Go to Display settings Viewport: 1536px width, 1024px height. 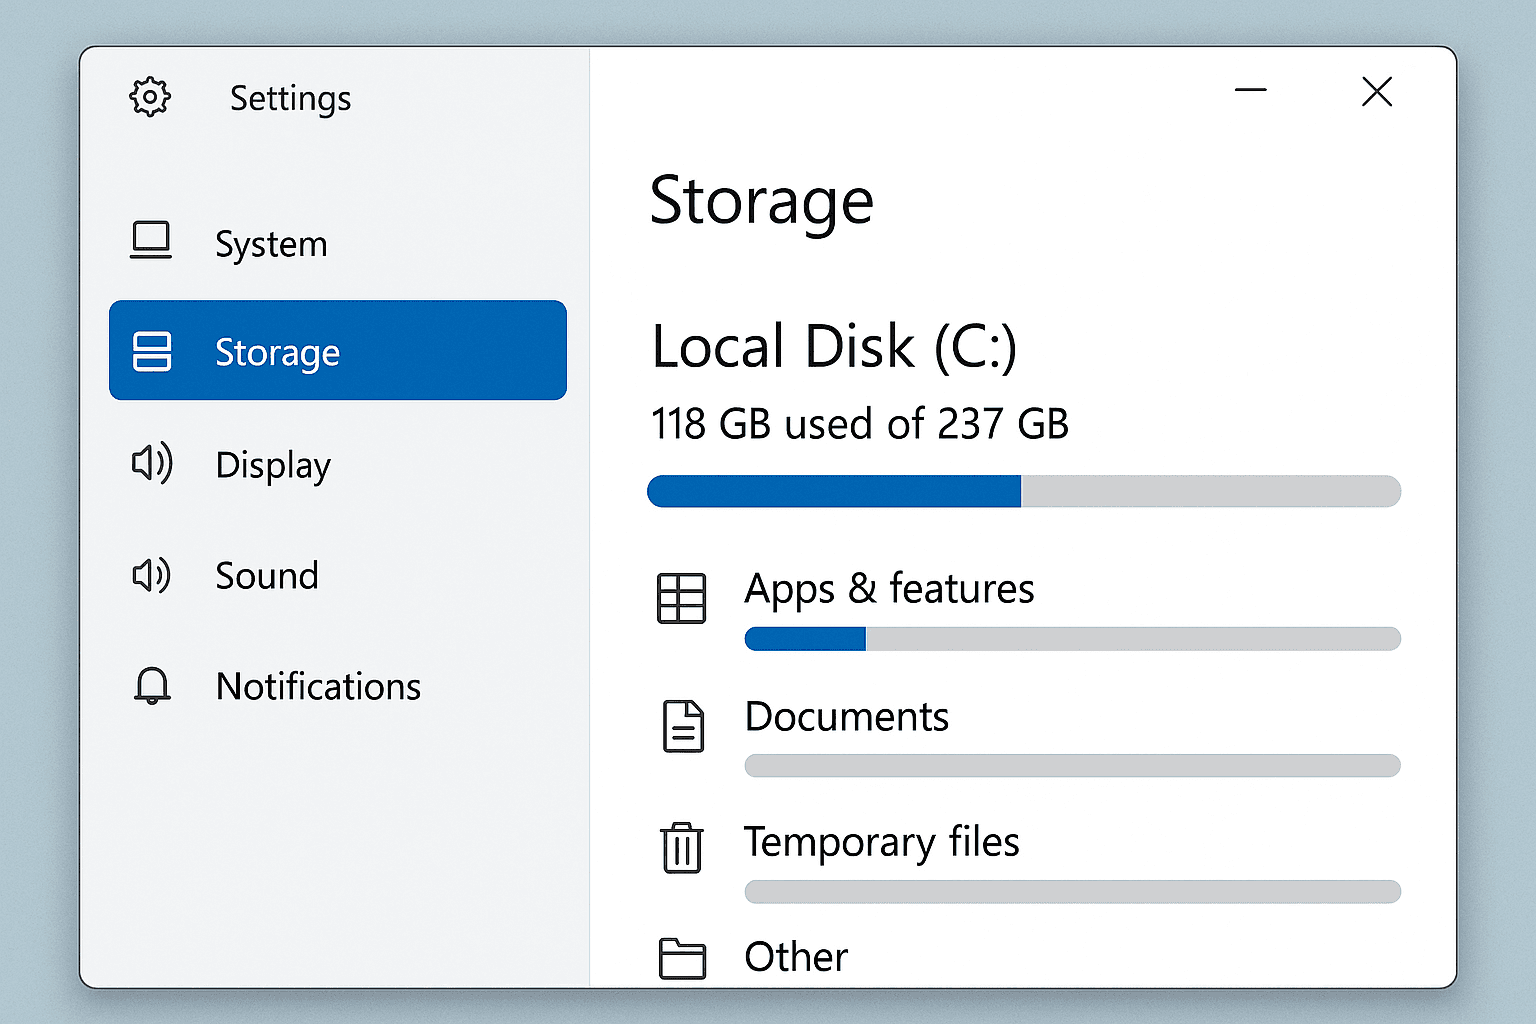[x=273, y=465]
